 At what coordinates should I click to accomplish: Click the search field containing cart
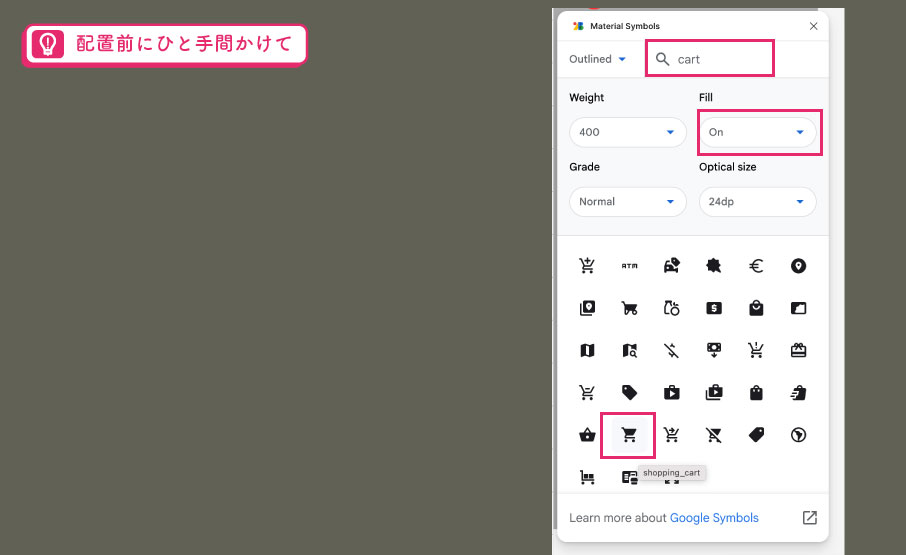(710, 59)
